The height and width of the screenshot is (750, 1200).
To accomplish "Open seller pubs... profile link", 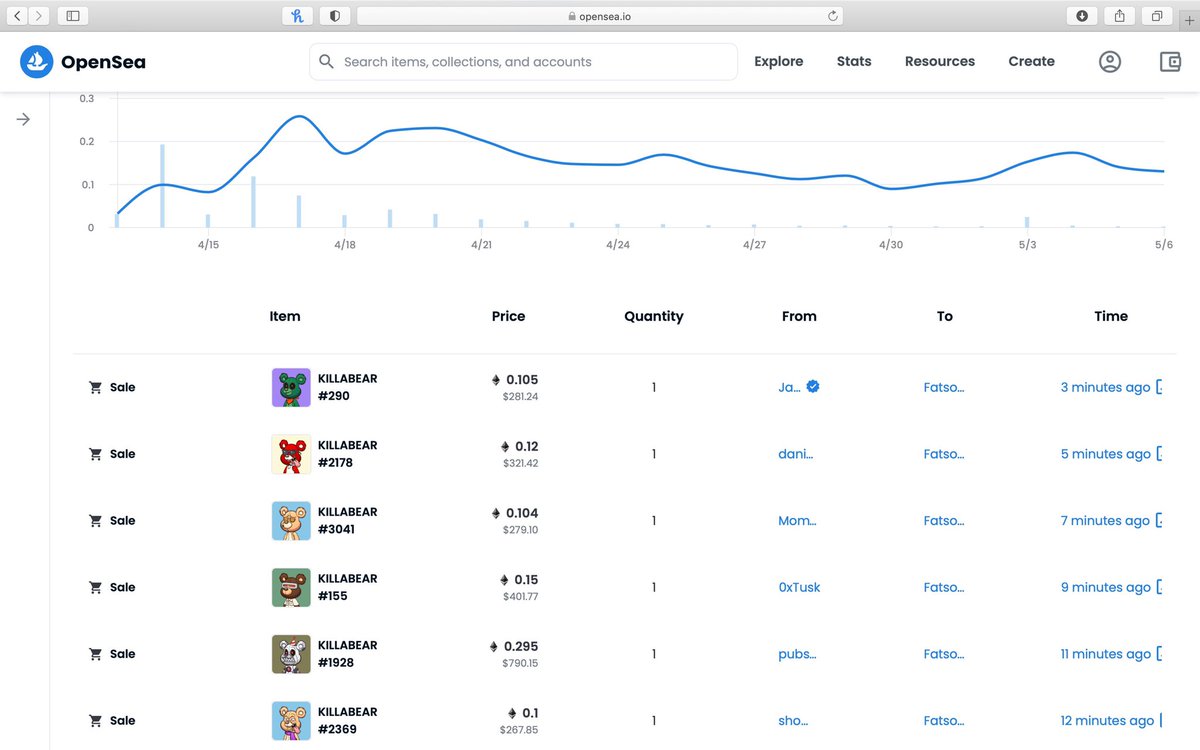I will click(x=797, y=654).
